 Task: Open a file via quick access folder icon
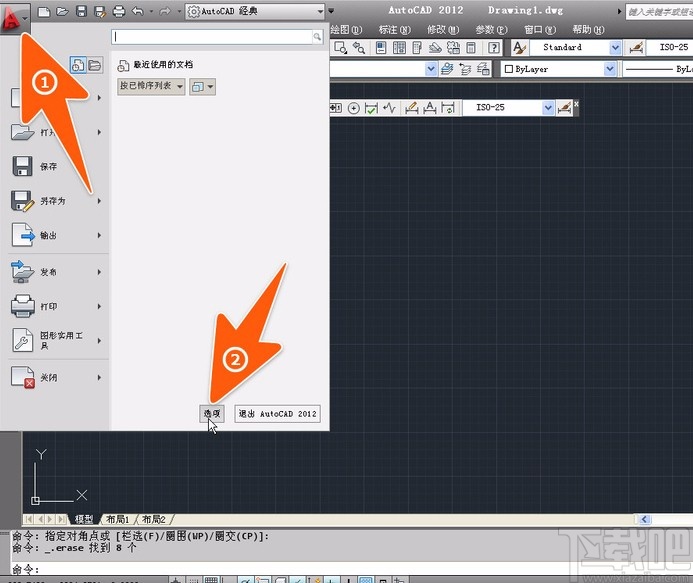pos(62,11)
